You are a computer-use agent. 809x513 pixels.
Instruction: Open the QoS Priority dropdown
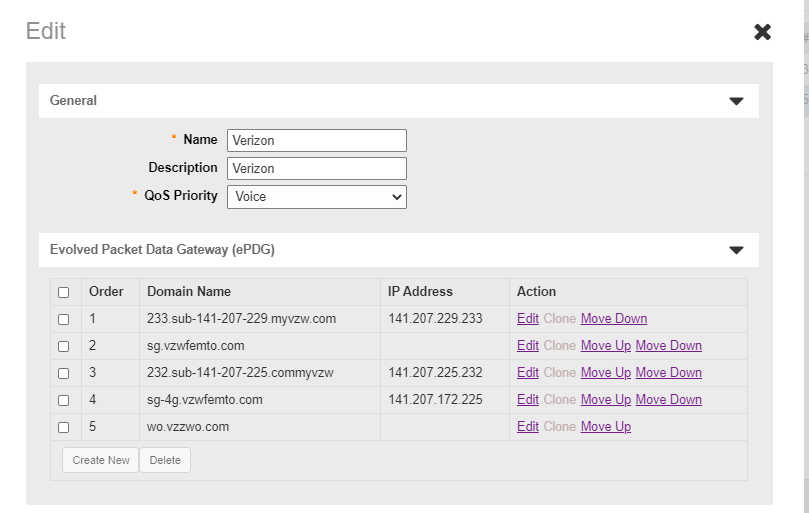[316, 197]
